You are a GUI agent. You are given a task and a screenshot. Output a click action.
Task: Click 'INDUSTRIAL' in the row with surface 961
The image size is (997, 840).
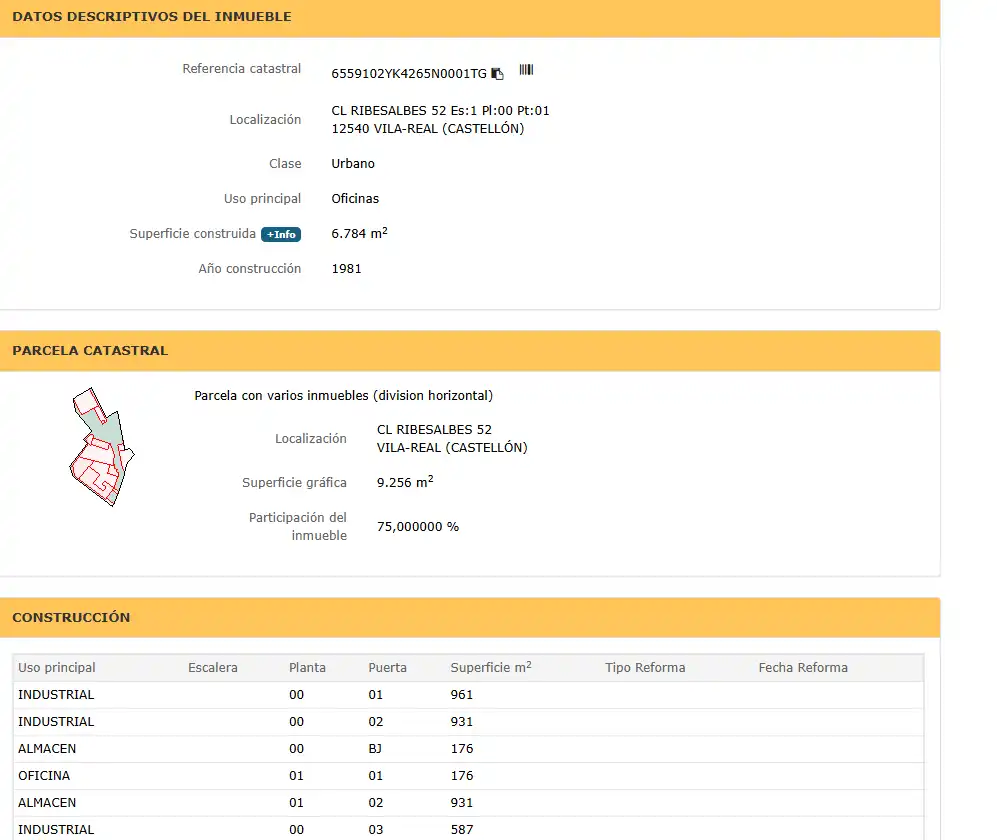point(56,695)
